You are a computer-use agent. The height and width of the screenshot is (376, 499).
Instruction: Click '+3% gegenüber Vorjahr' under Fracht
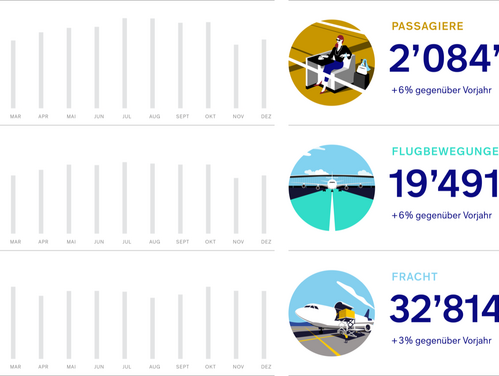coord(441,341)
